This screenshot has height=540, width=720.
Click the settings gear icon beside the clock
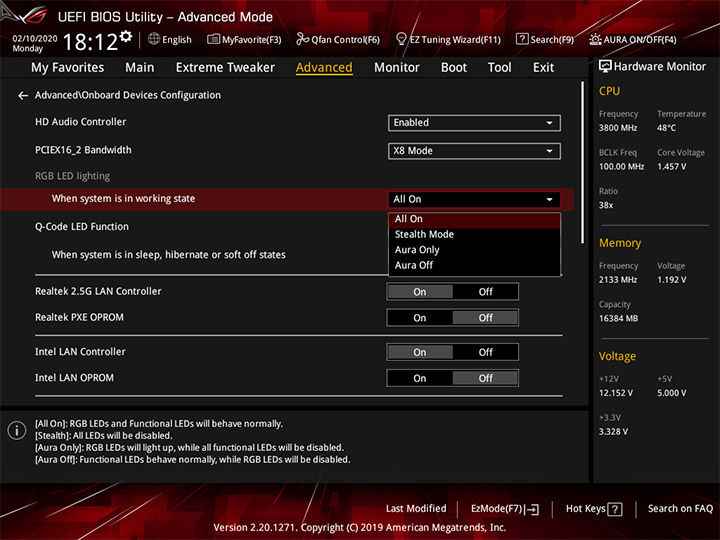click(x=125, y=38)
